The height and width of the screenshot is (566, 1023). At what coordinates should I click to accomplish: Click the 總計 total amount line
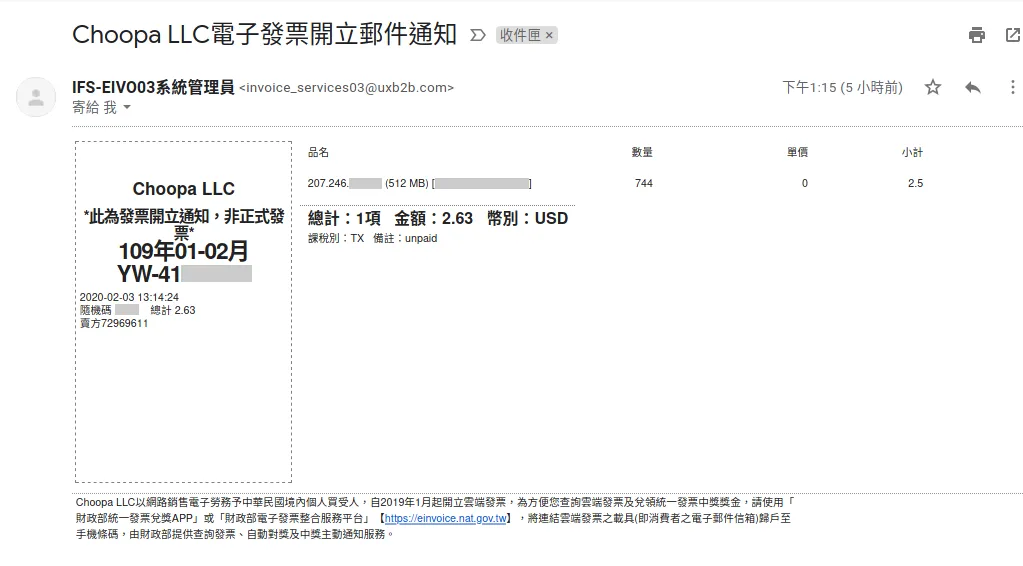(x=437, y=218)
